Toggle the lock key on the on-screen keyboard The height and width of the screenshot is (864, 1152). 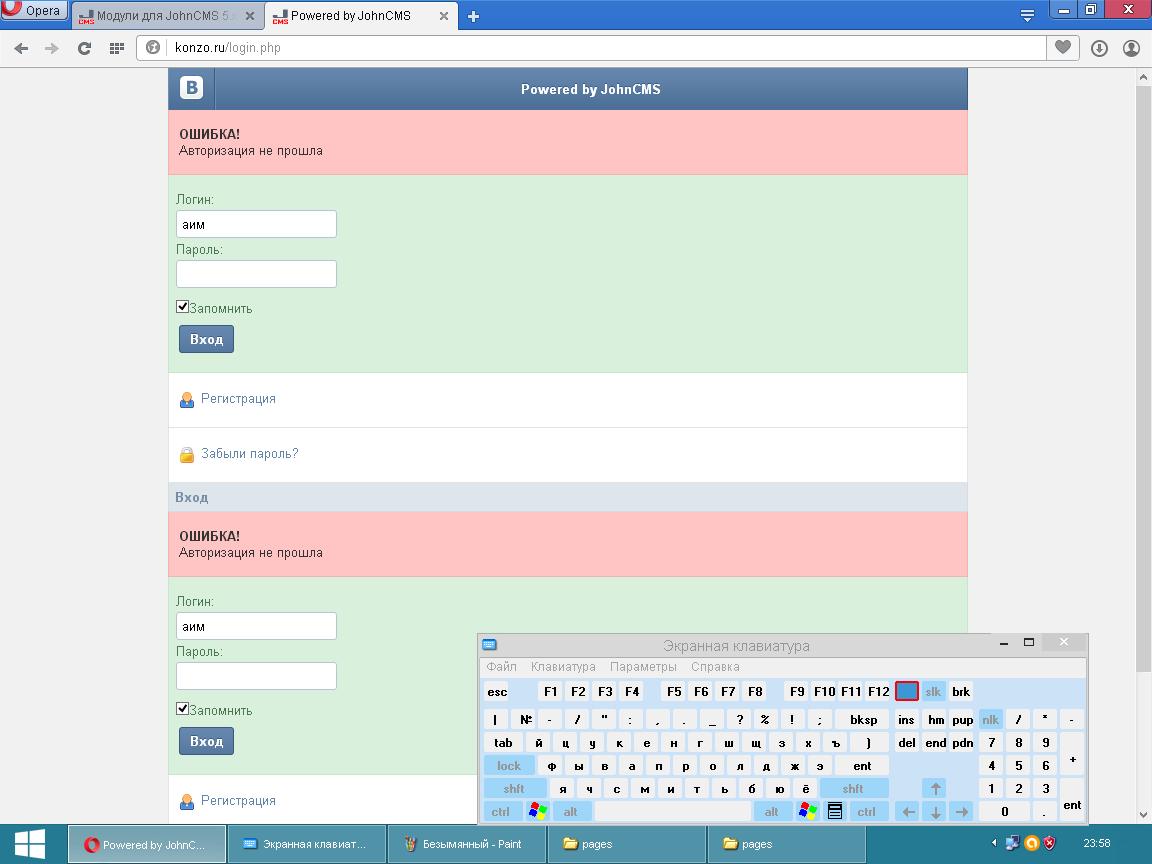tap(508, 766)
